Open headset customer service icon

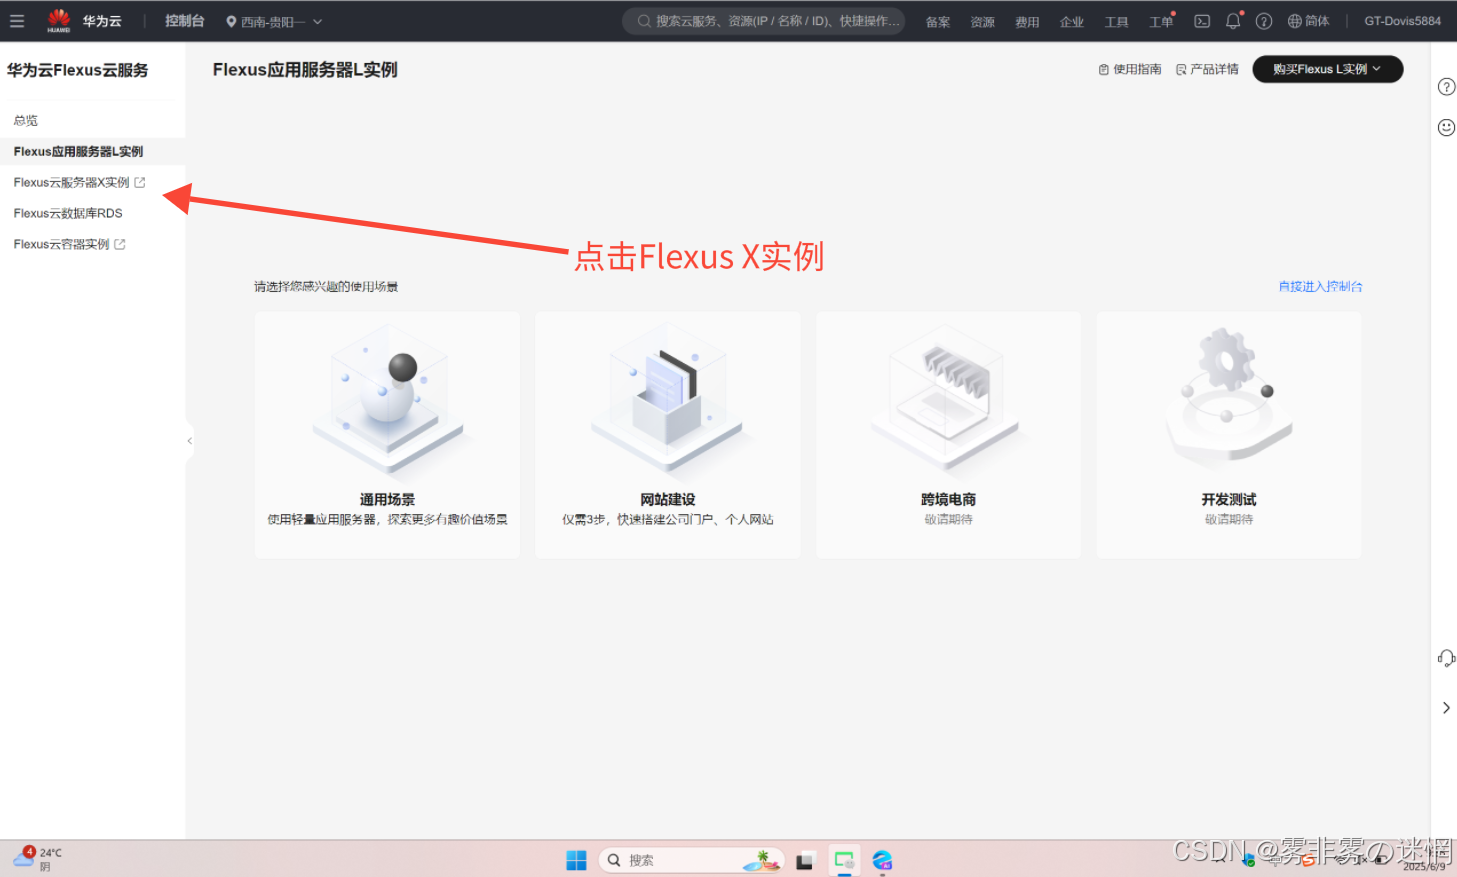click(x=1446, y=658)
